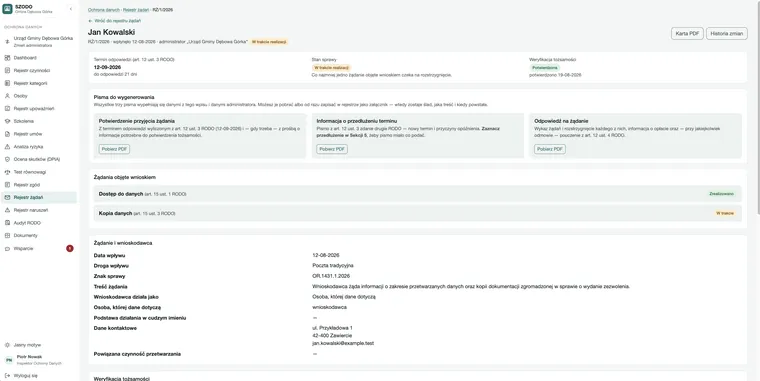Click the Dashboard icon in sidebar
The height and width of the screenshot is (381, 760).
[x=7, y=58]
